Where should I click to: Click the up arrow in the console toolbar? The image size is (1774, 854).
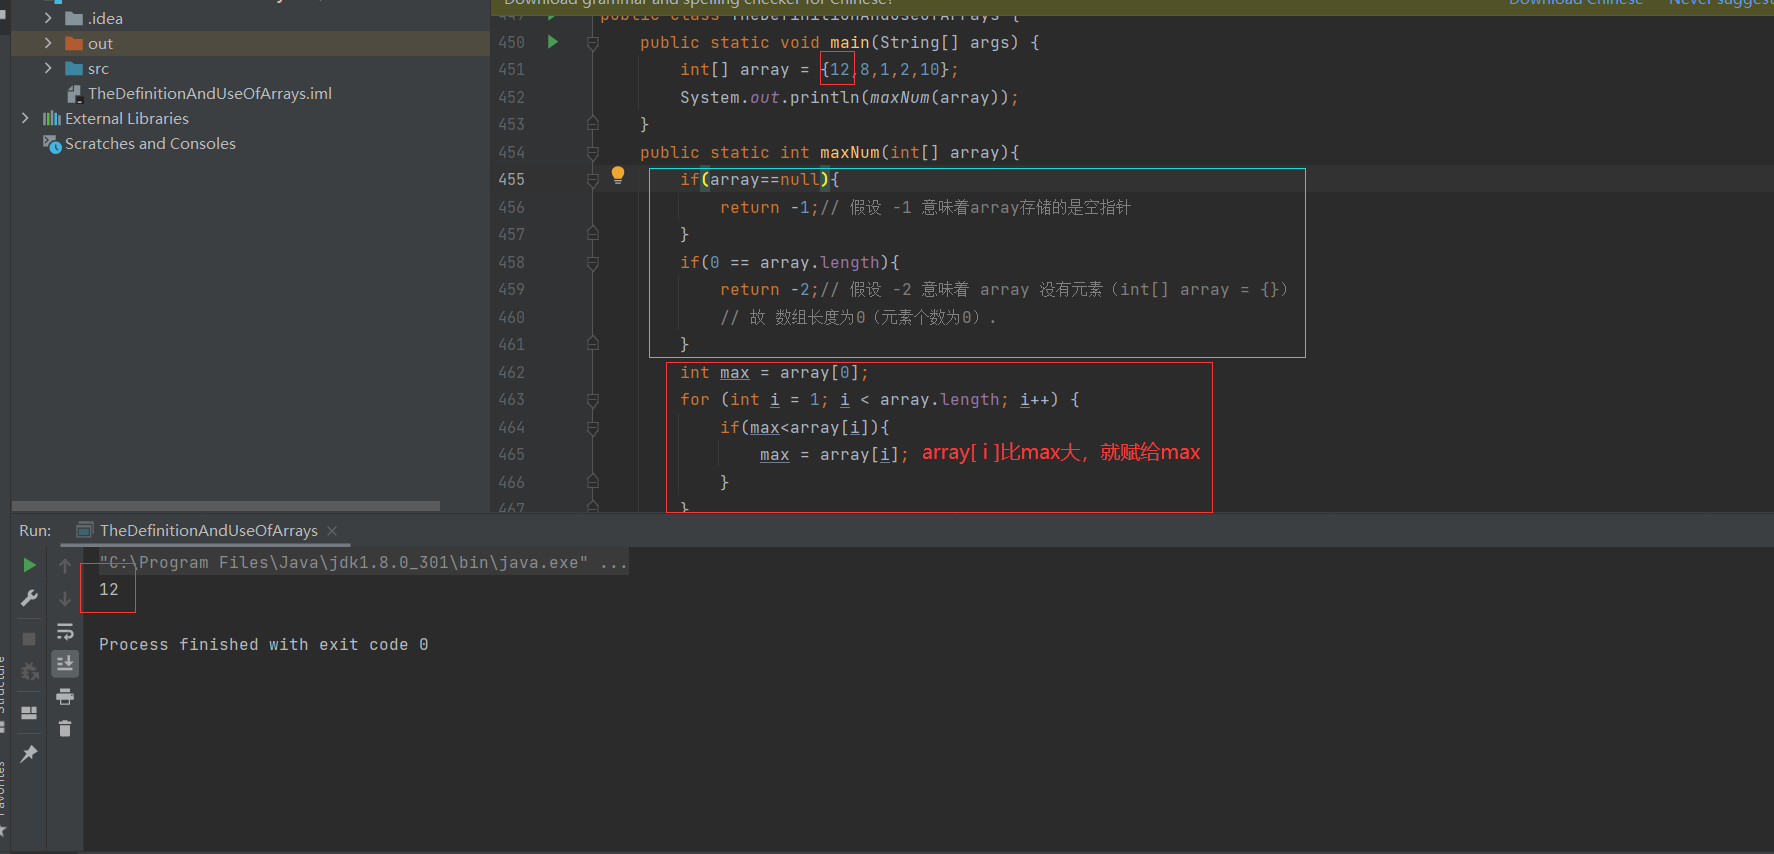[65, 566]
